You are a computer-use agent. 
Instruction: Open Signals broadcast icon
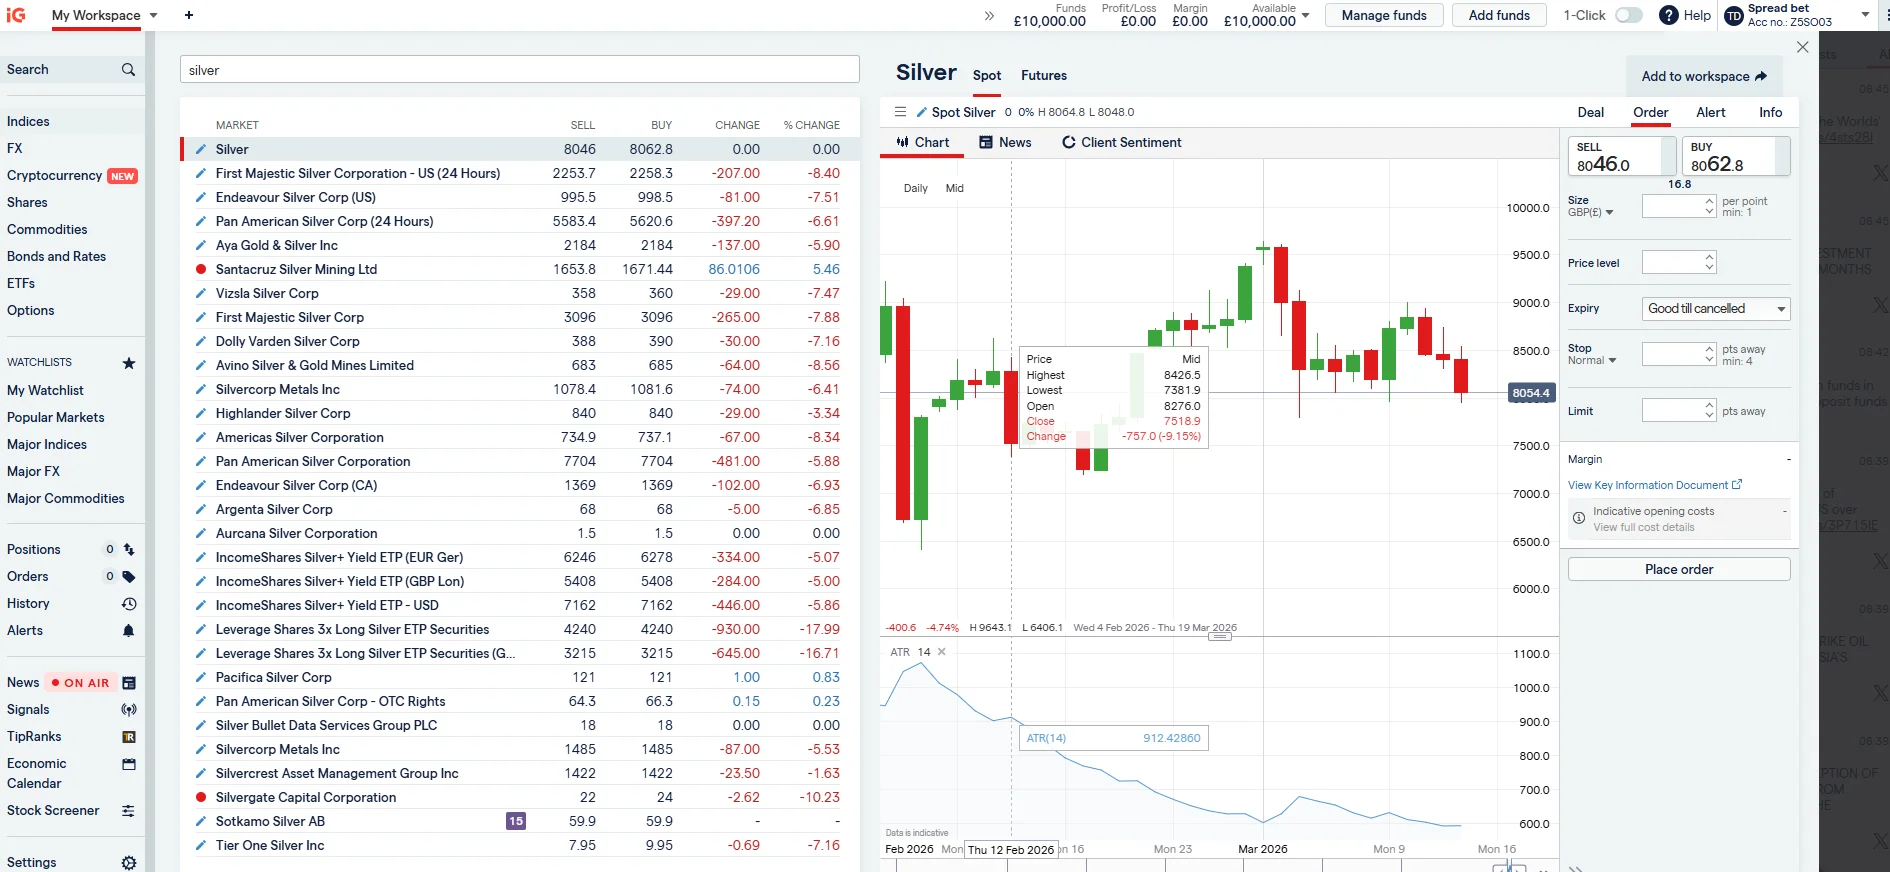pyautogui.click(x=129, y=710)
